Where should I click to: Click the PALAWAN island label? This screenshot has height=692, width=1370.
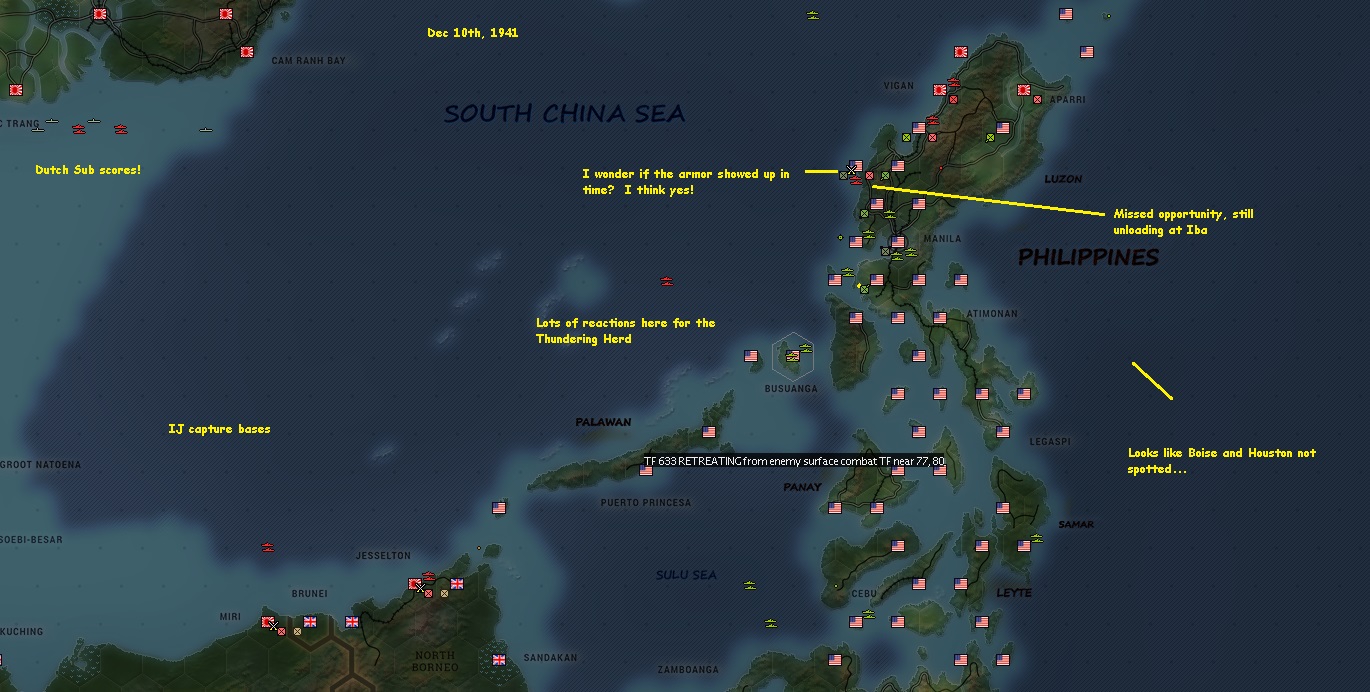pos(603,422)
